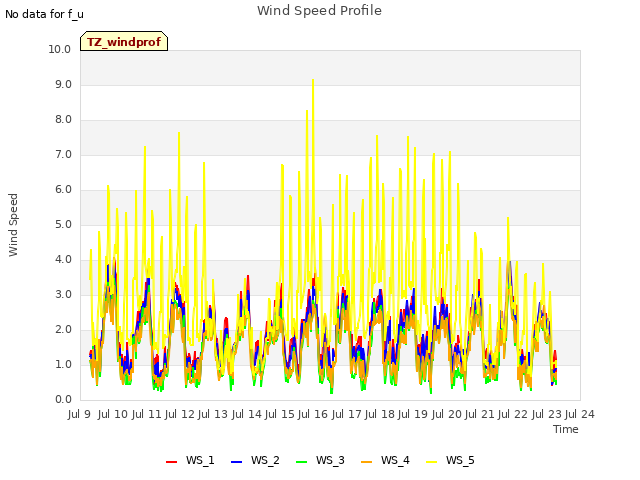The height and width of the screenshot is (480, 640).
Task: Click the Wind Speed y-axis label
Action: click(x=13, y=225)
